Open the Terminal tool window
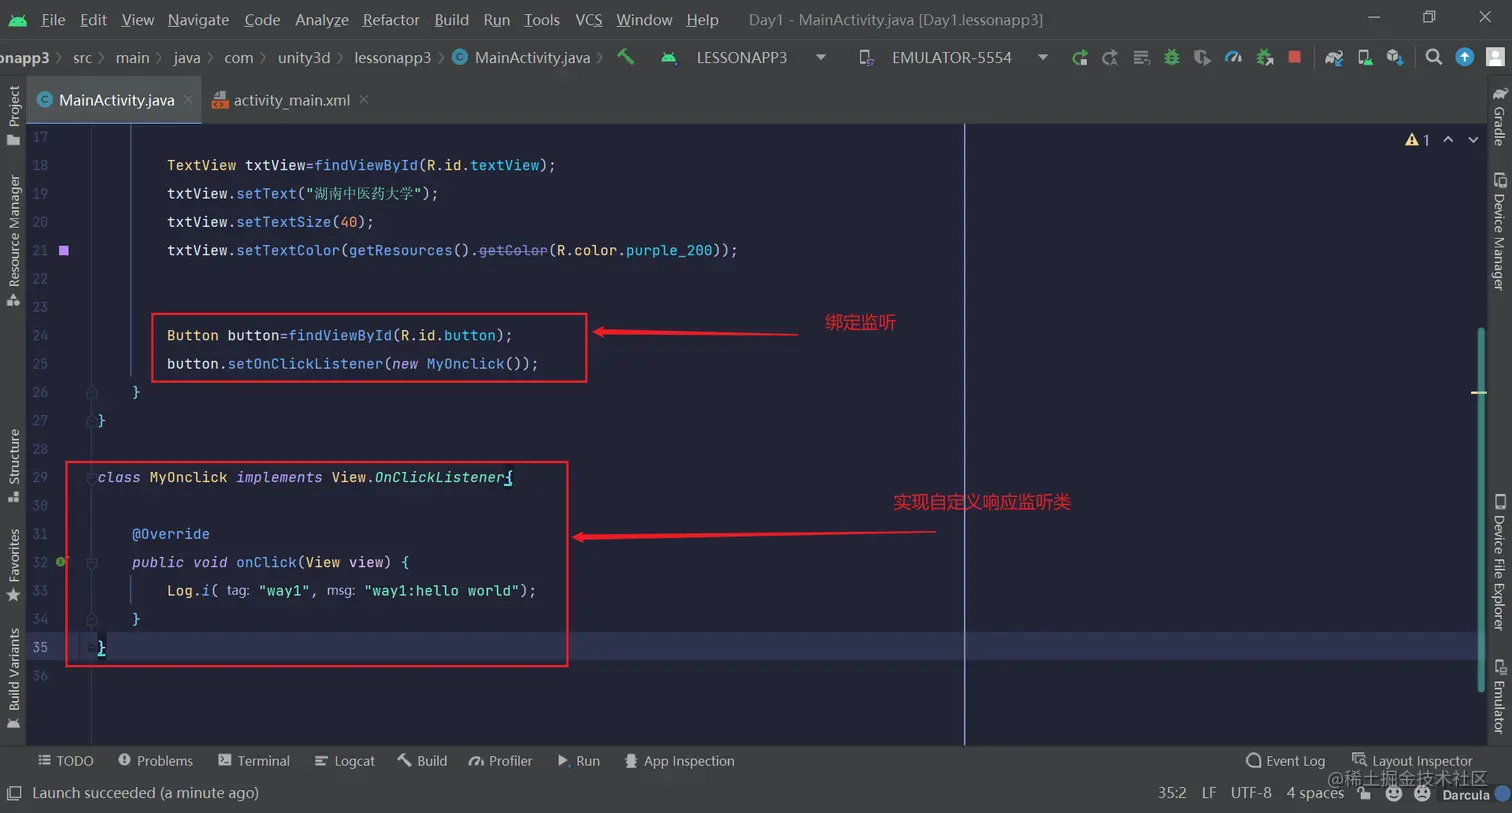This screenshot has height=813, width=1512. [254, 761]
